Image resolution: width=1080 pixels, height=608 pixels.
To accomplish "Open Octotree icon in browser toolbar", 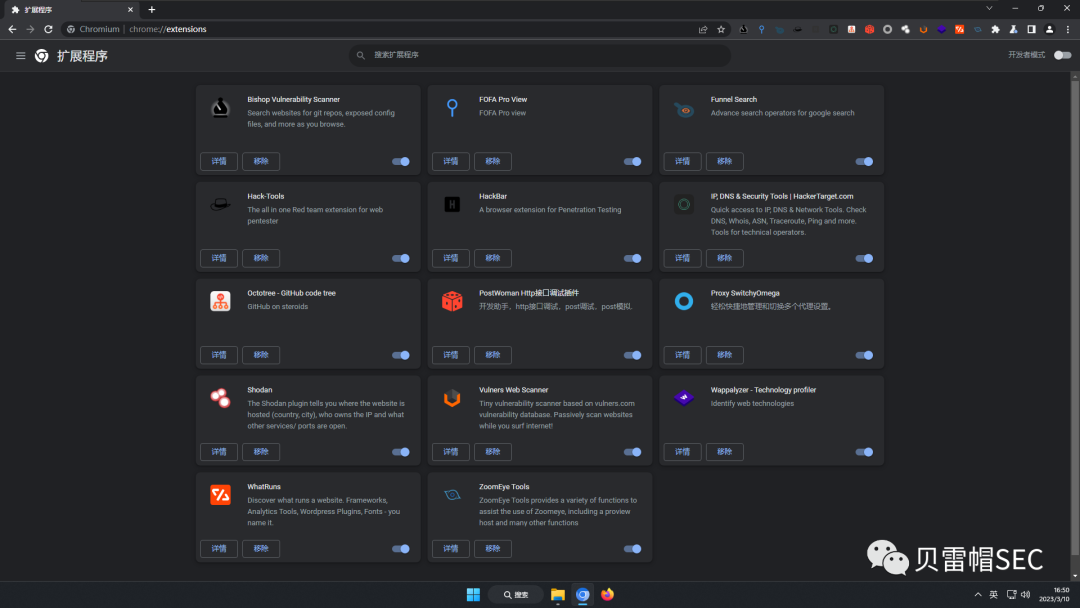I will coord(851,30).
